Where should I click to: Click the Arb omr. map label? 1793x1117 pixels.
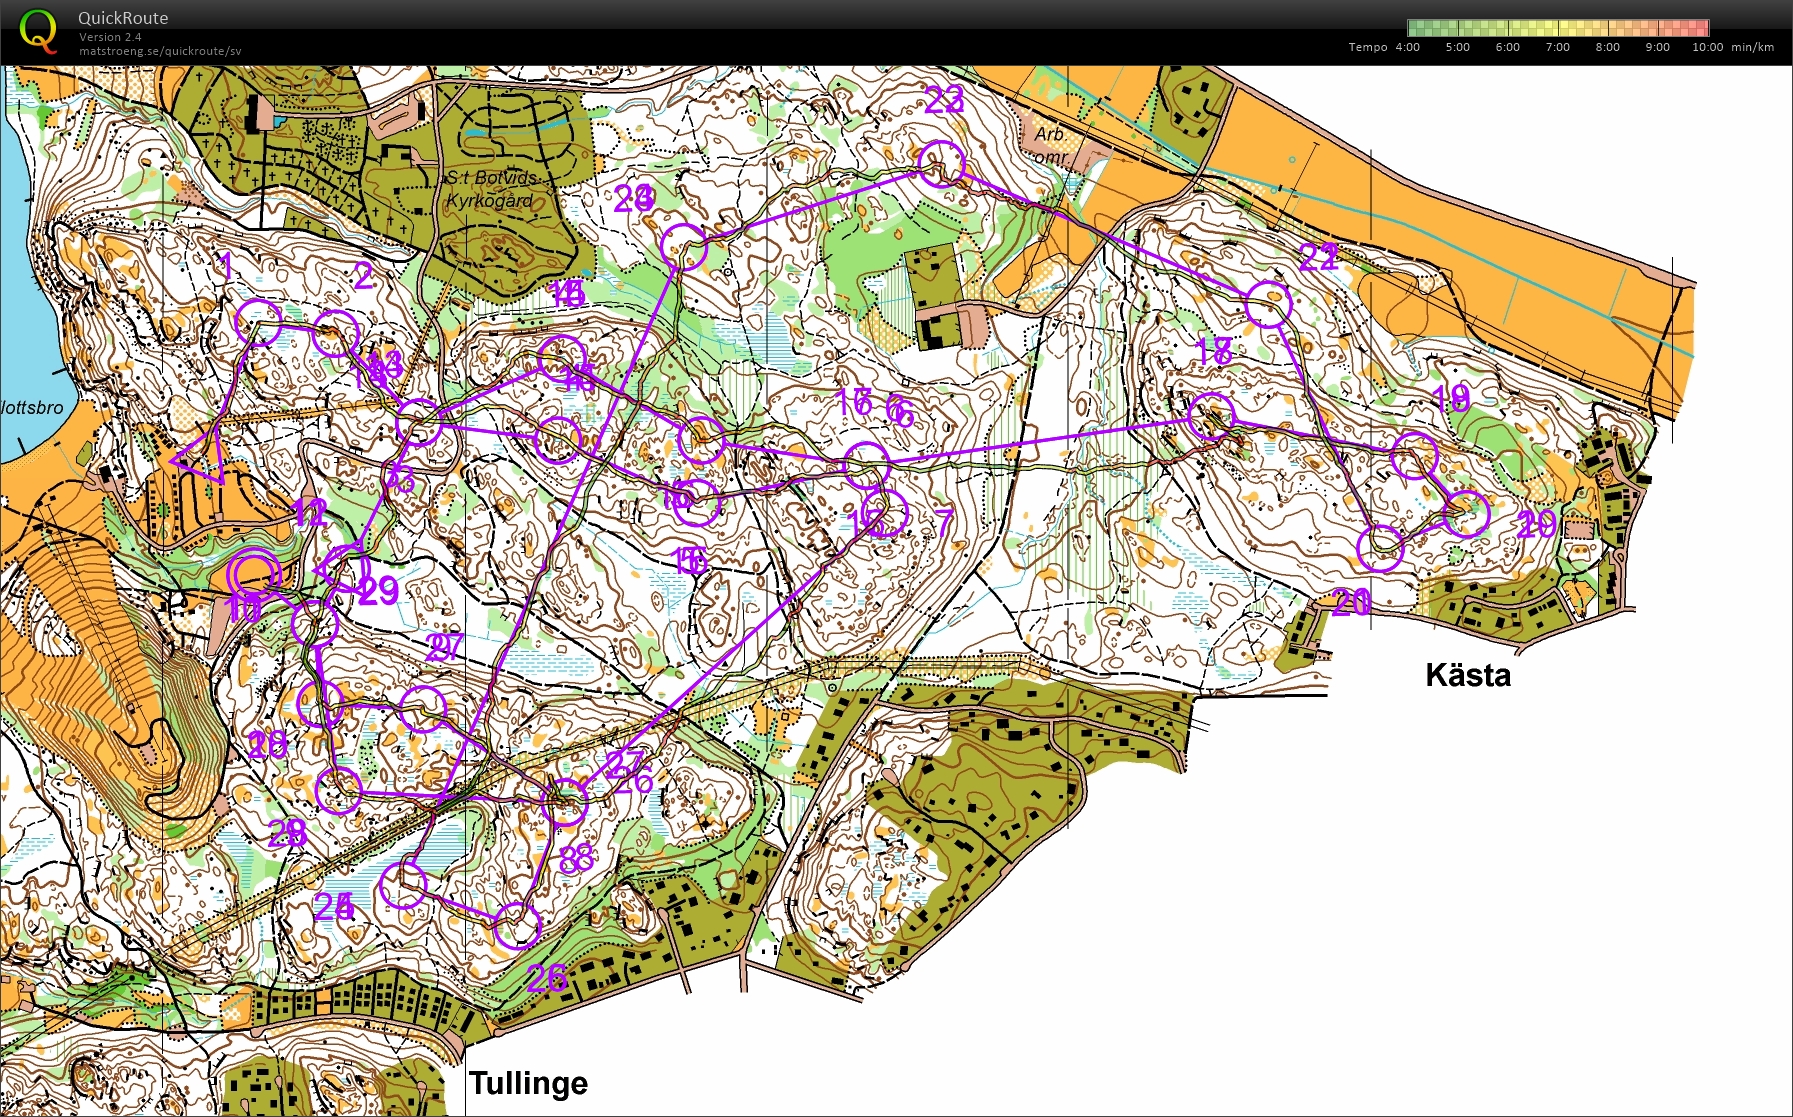1051,146
